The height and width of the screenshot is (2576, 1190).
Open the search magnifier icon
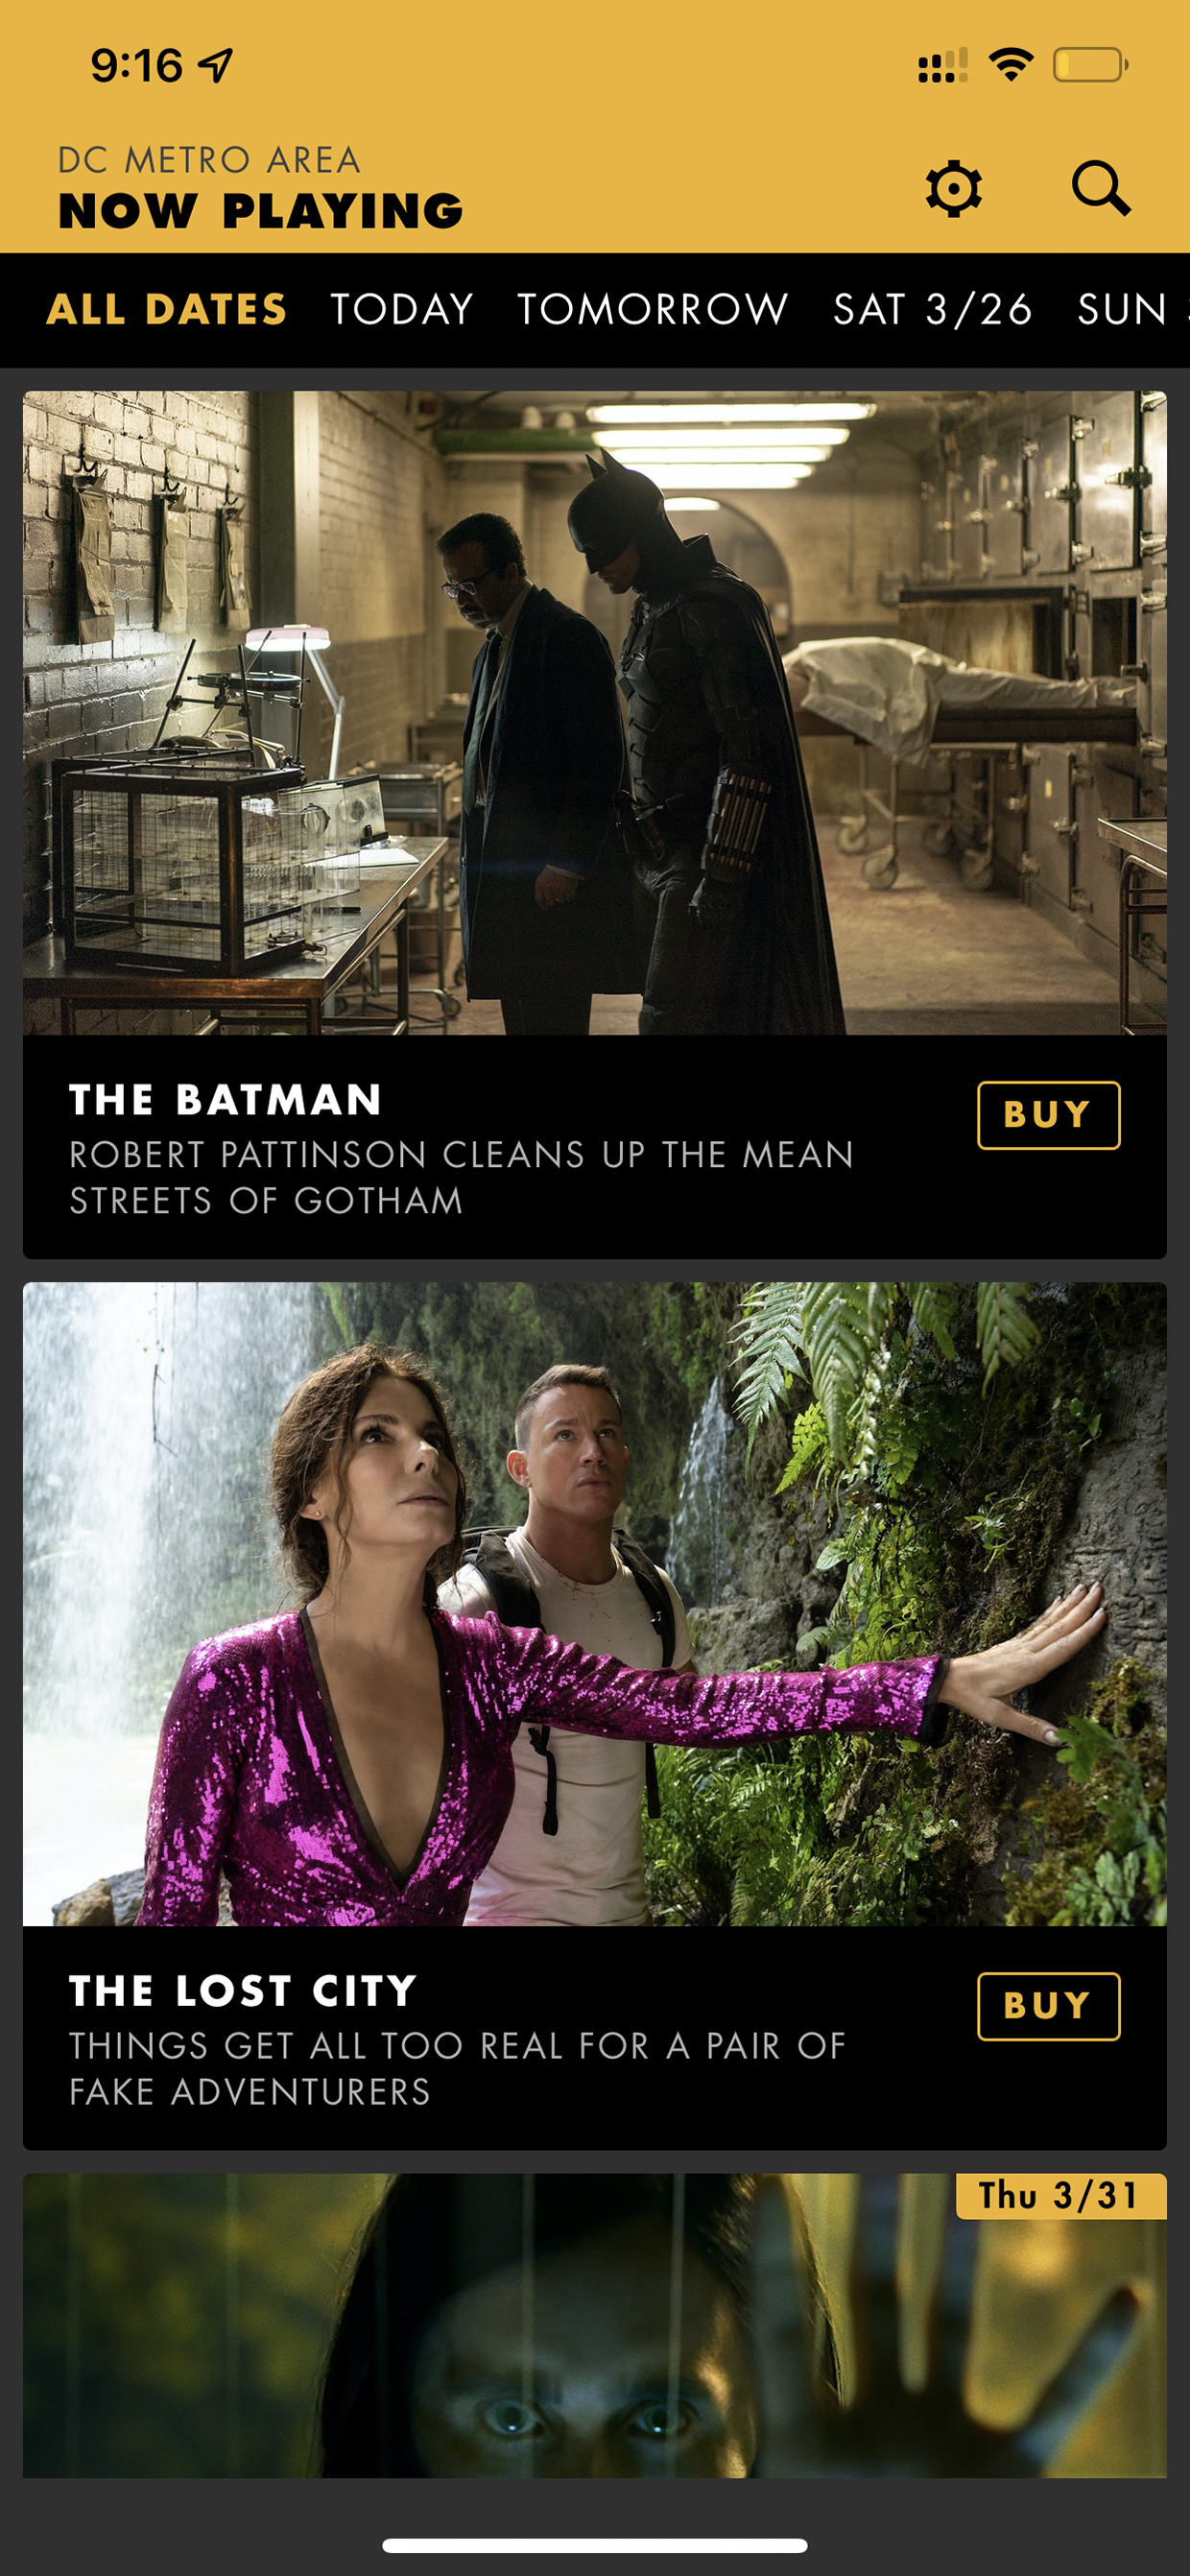(x=1101, y=188)
